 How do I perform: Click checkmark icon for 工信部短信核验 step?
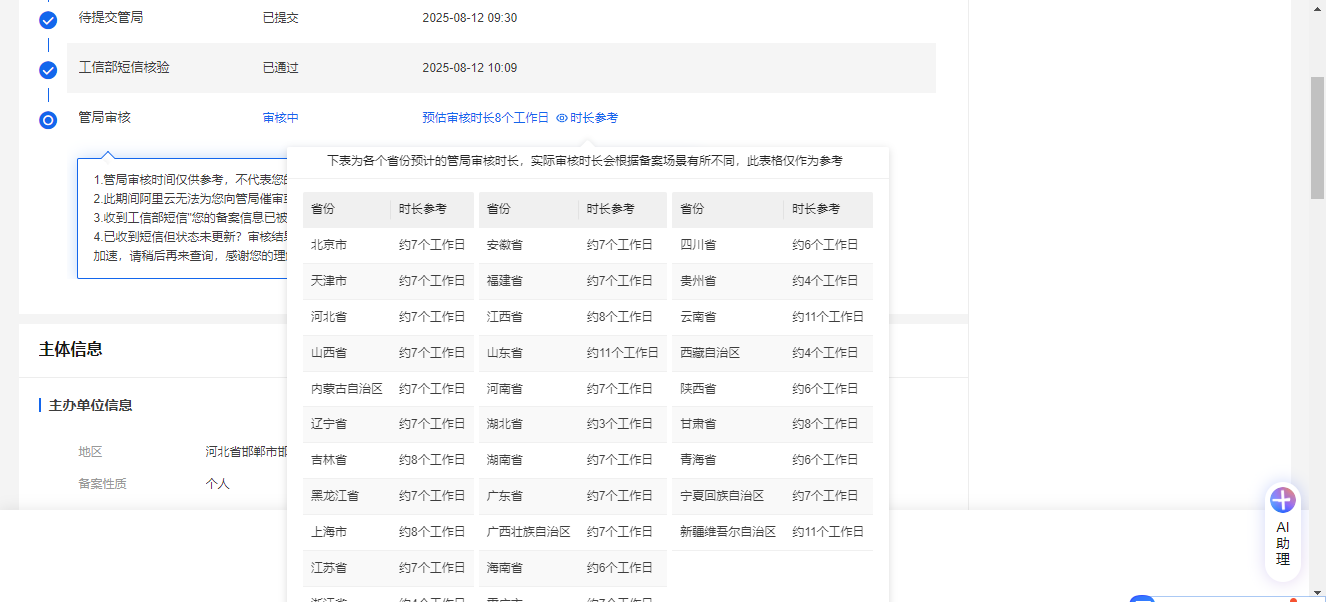click(x=48, y=69)
